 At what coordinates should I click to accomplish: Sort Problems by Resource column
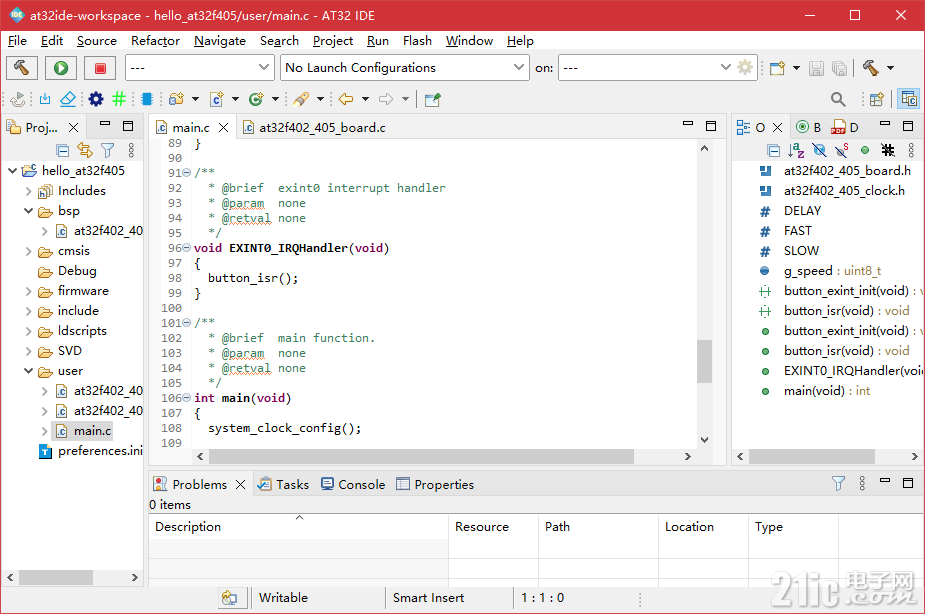(x=493, y=527)
